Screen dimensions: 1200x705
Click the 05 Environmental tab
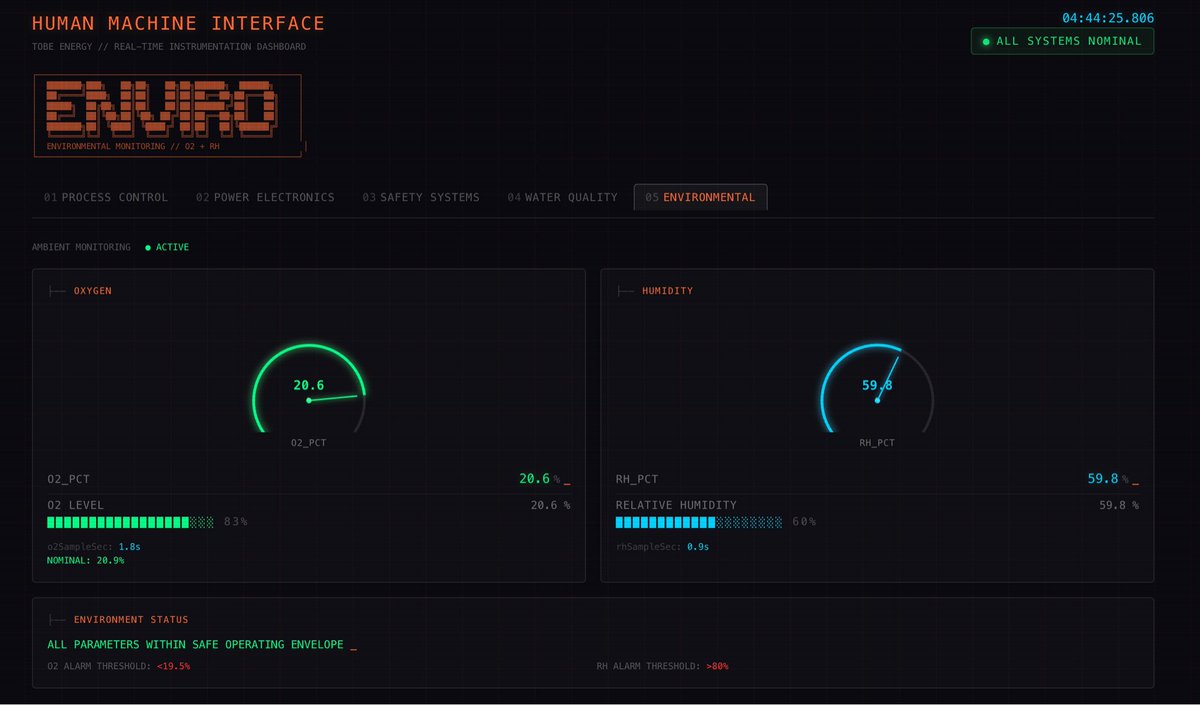[x=700, y=197]
